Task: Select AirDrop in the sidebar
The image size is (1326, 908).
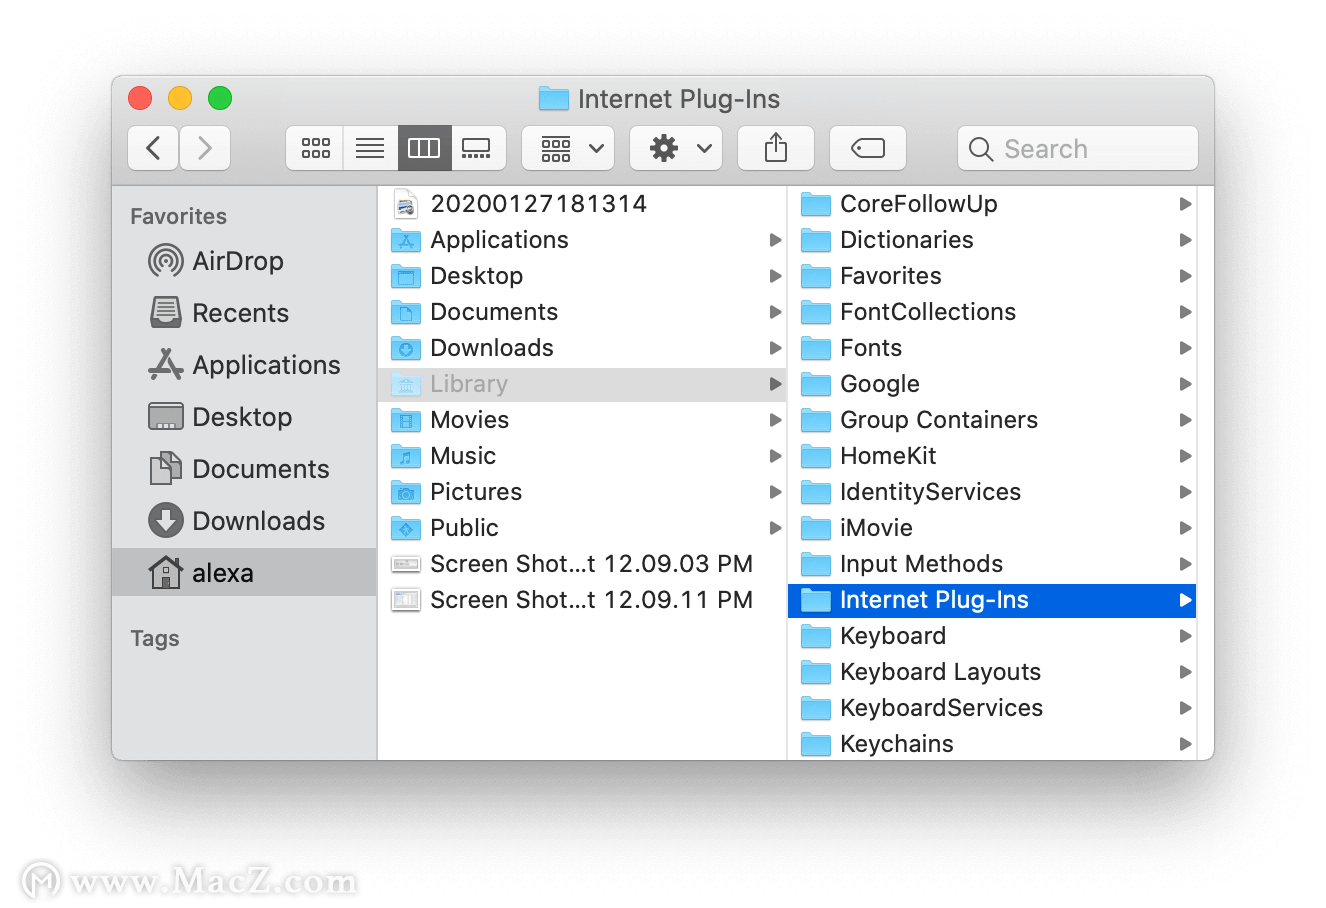Action: (x=244, y=261)
